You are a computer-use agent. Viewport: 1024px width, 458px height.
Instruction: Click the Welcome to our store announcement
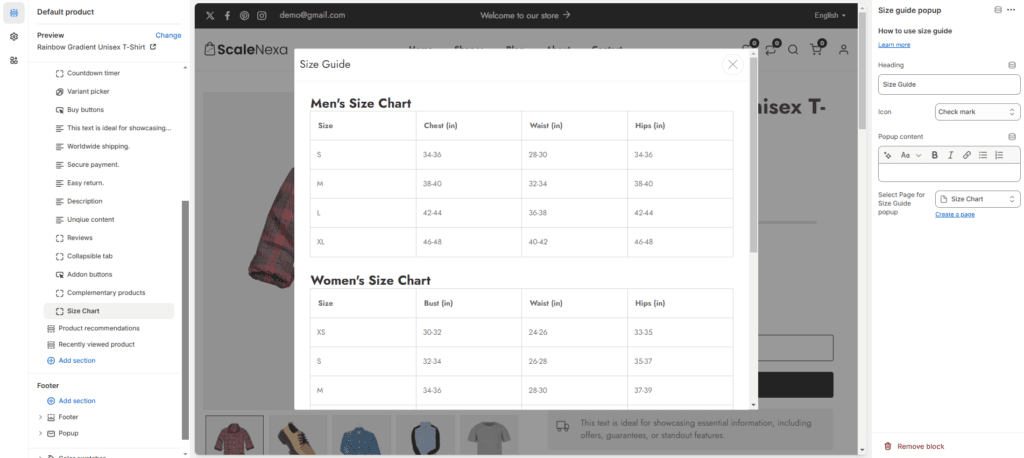(x=525, y=15)
